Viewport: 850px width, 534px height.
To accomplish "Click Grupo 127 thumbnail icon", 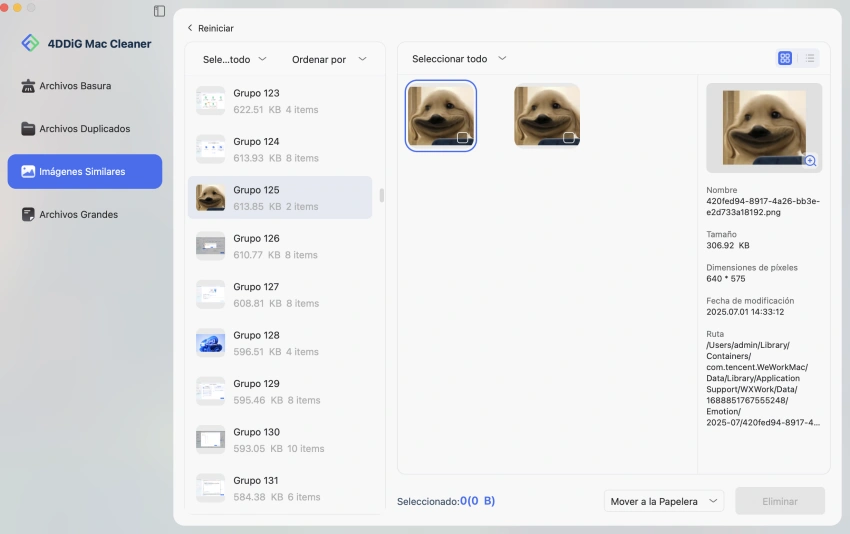I will click(x=210, y=294).
